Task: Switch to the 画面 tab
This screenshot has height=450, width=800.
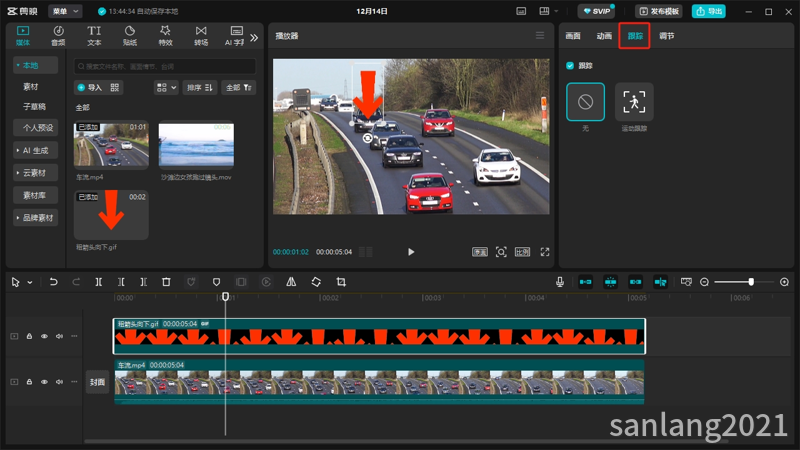Action: pos(573,36)
